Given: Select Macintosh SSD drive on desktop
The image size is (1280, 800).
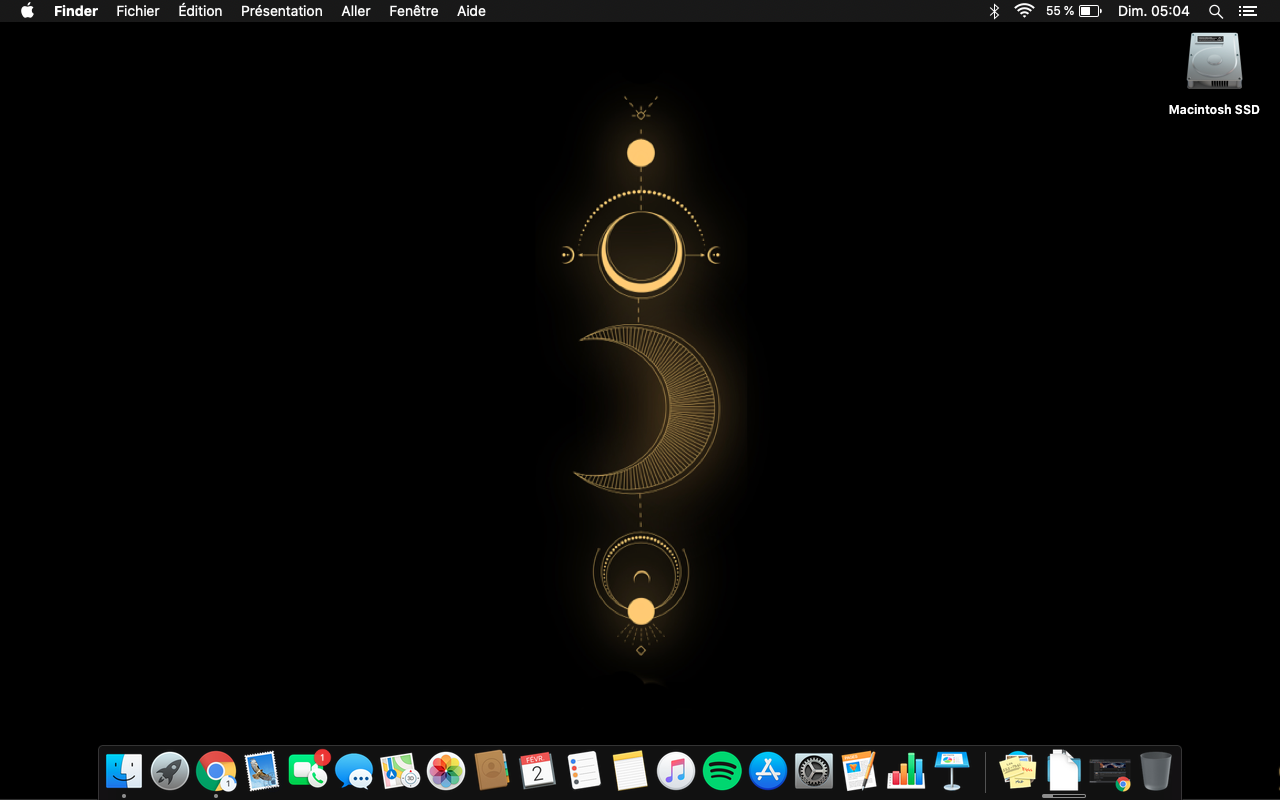Looking at the screenshot, I should tap(1214, 62).
